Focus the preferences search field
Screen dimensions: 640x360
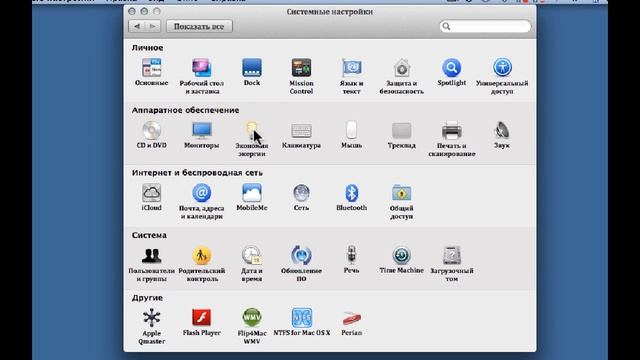485,27
